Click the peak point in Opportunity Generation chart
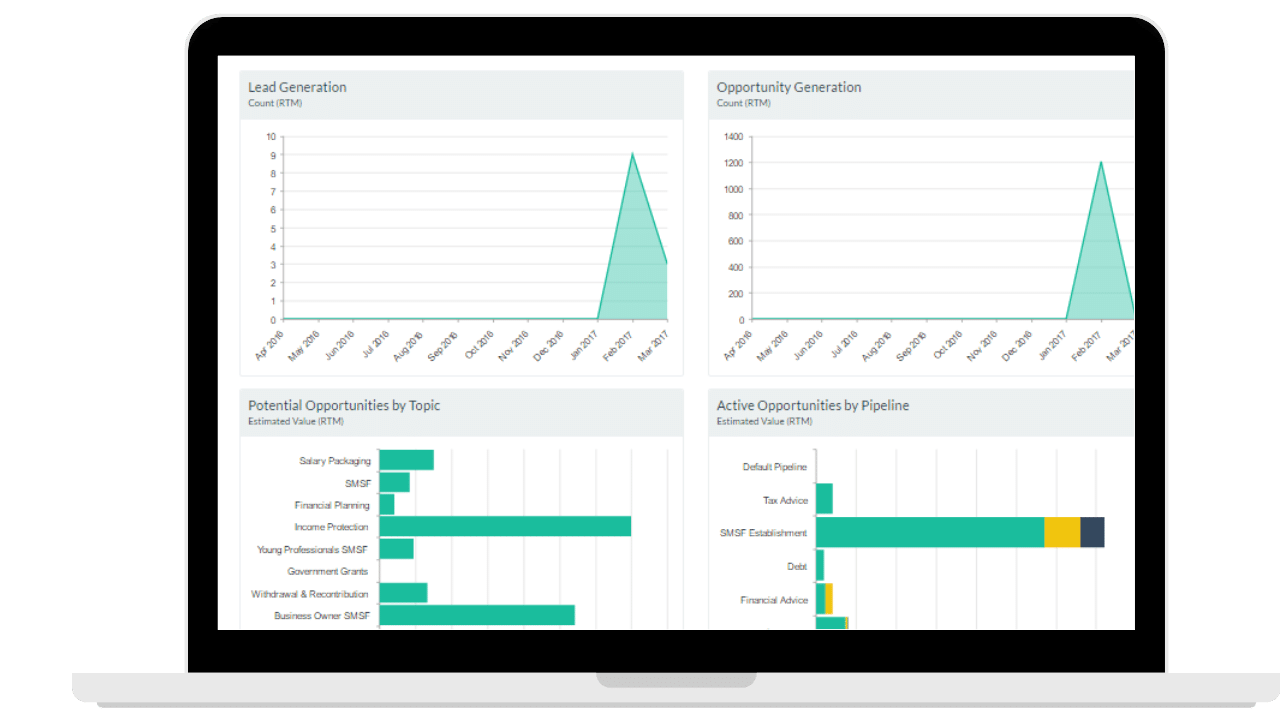Viewport: 1280px width, 720px height. click(1101, 162)
